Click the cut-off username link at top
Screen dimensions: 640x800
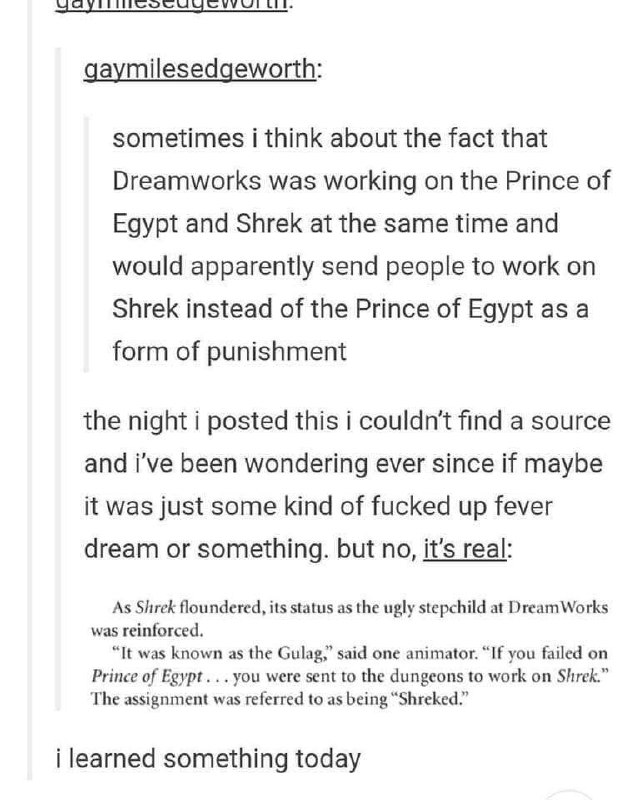[x=171, y=7]
